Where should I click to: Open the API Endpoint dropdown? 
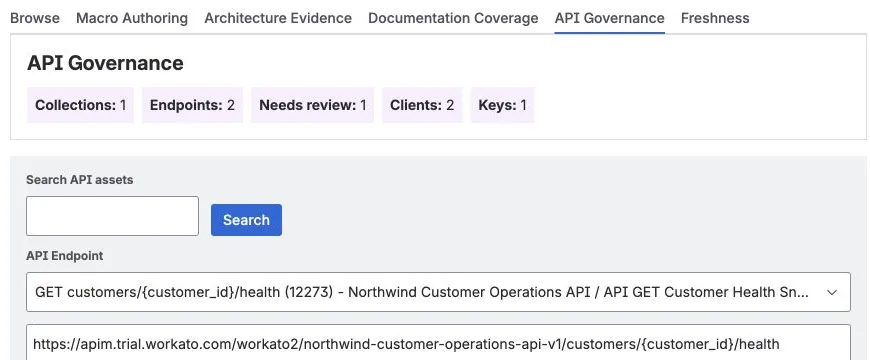click(438, 292)
